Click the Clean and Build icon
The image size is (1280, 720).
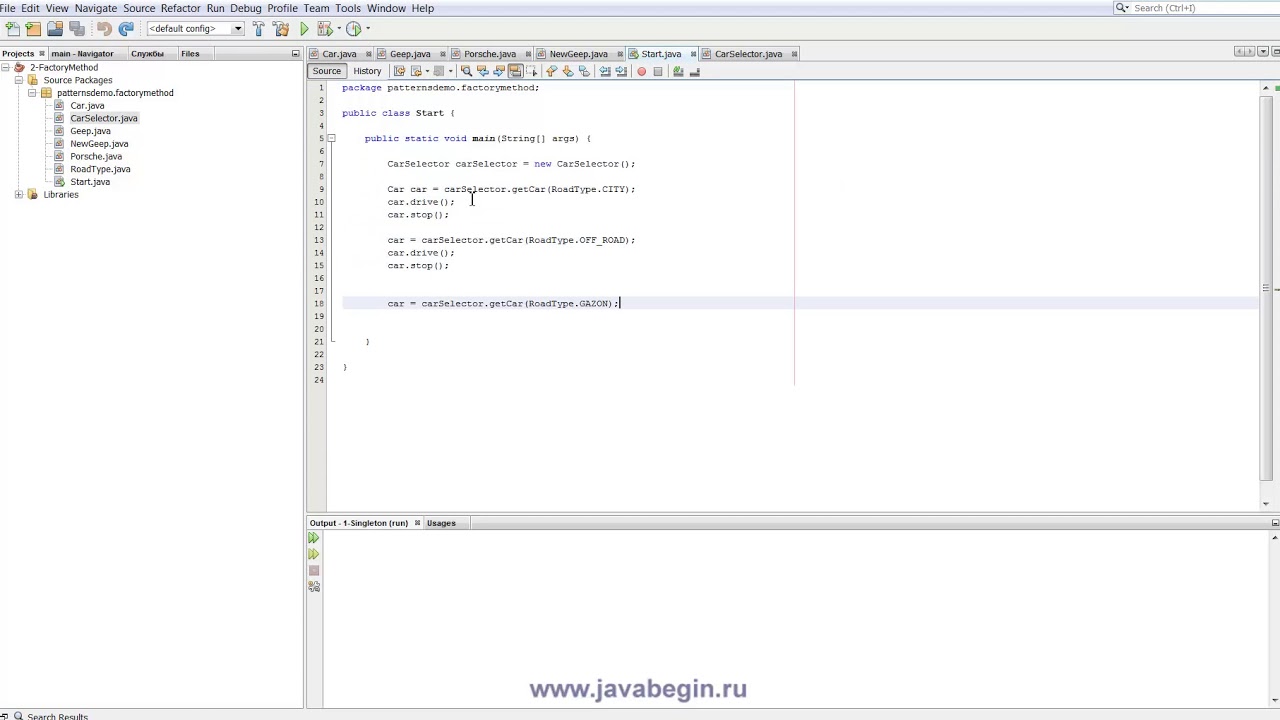tap(280, 29)
